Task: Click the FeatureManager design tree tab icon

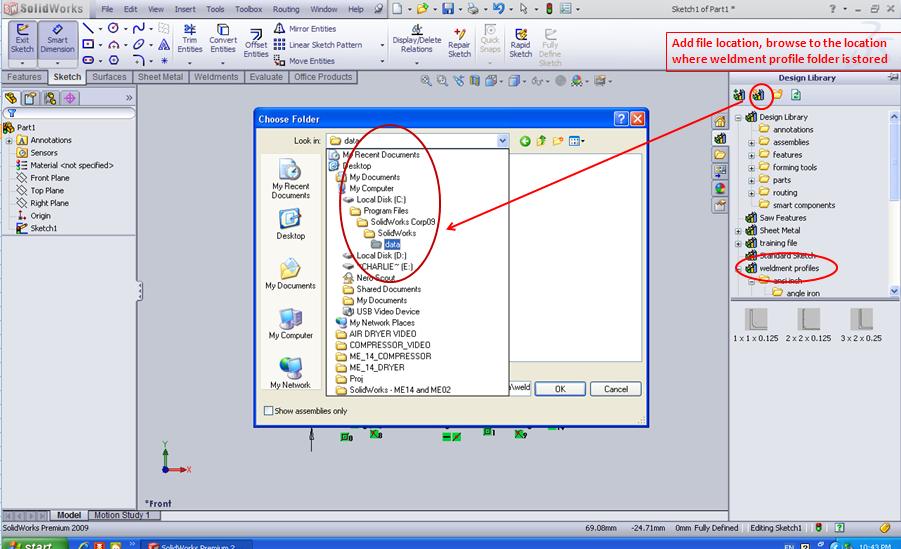Action: 11,98
